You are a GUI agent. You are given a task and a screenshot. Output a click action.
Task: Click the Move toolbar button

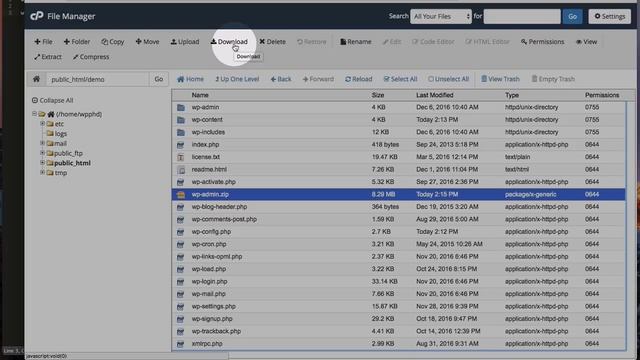coord(147,42)
